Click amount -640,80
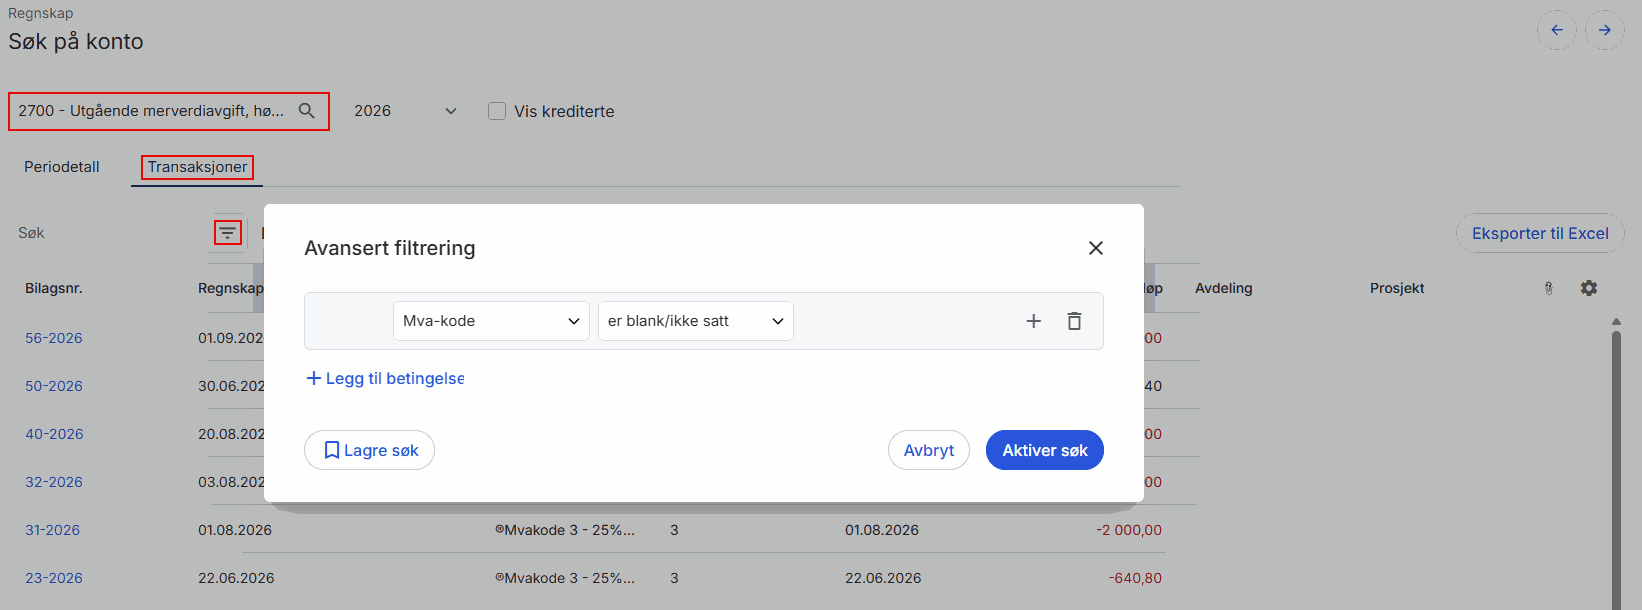This screenshot has width=1642, height=610. 1135,578
